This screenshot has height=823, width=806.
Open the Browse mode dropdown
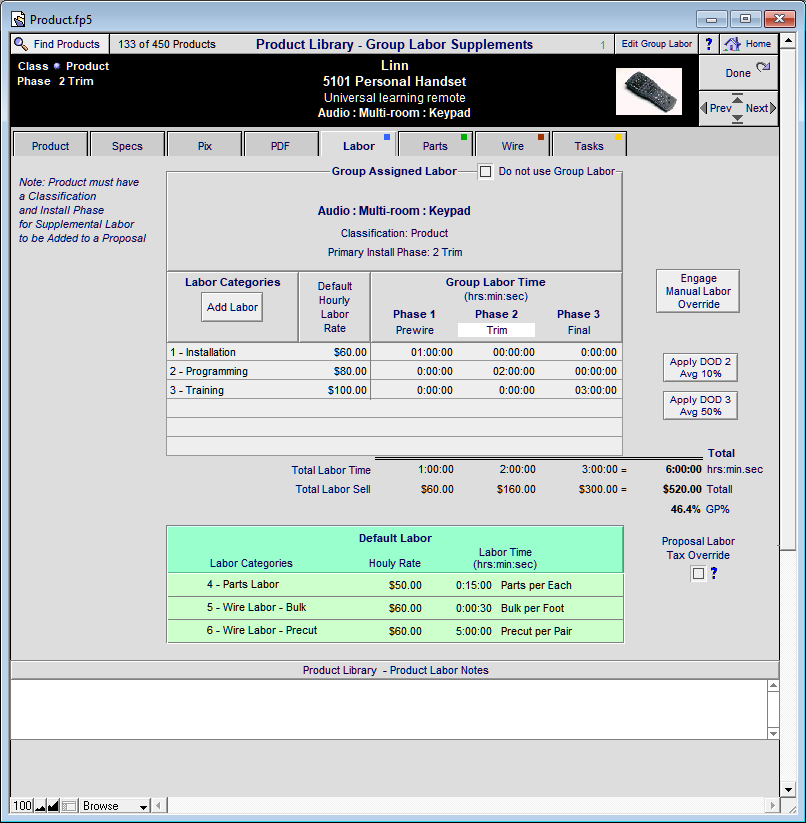pos(115,806)
